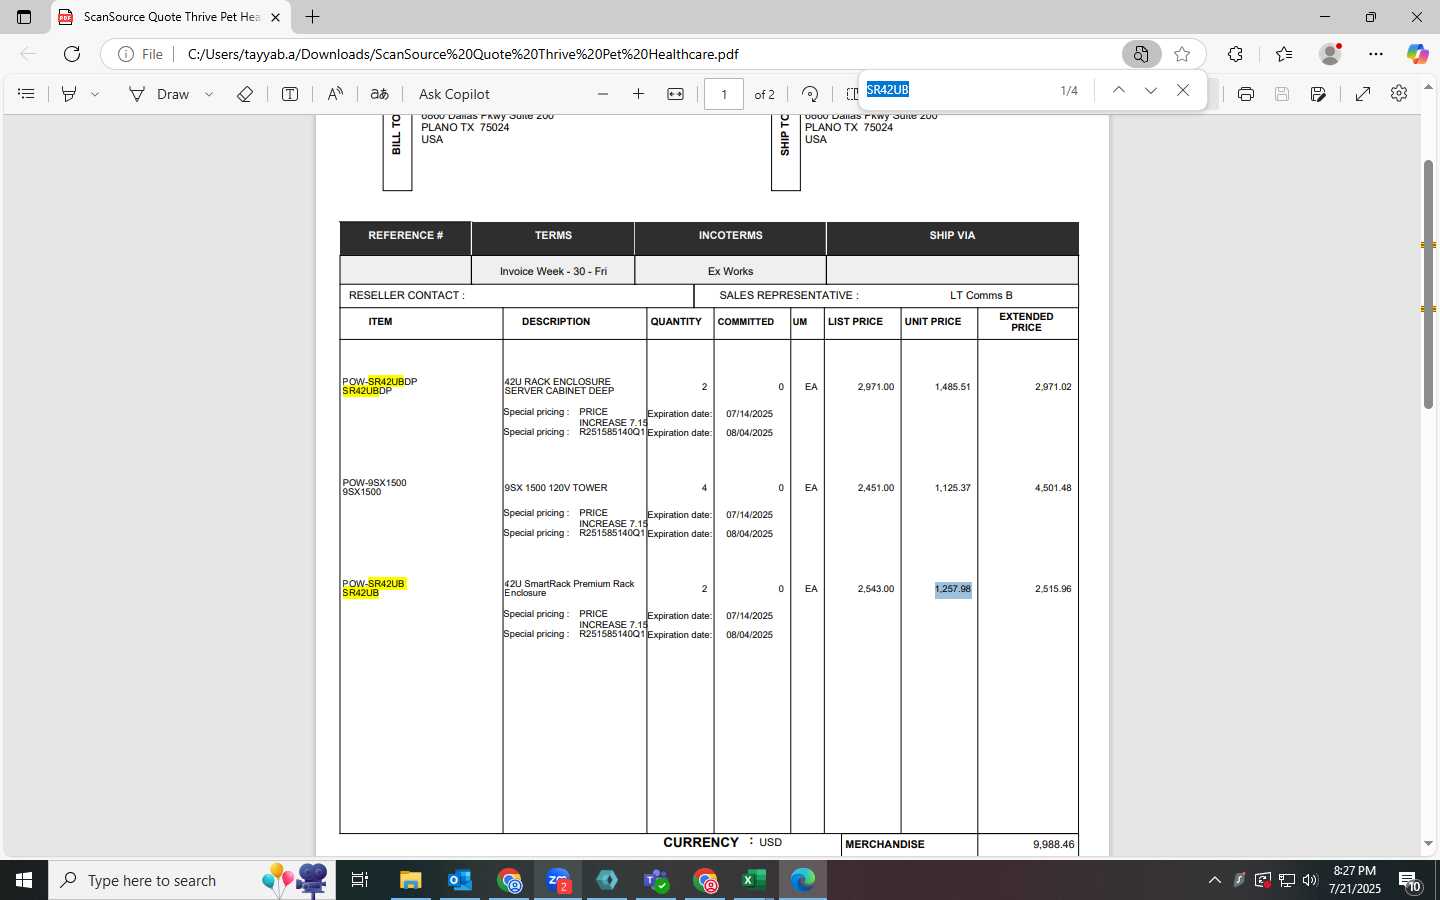
Task: Click the find box containing SR42UB
Action: [x=955, y=90]
